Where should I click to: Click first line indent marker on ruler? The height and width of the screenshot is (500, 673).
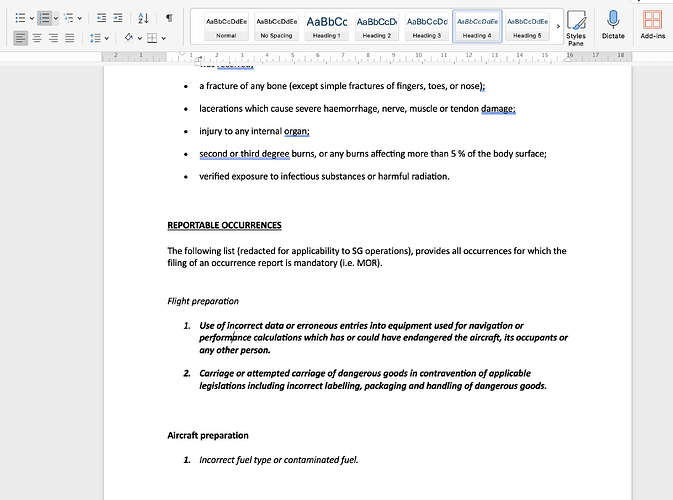[182, 54]
